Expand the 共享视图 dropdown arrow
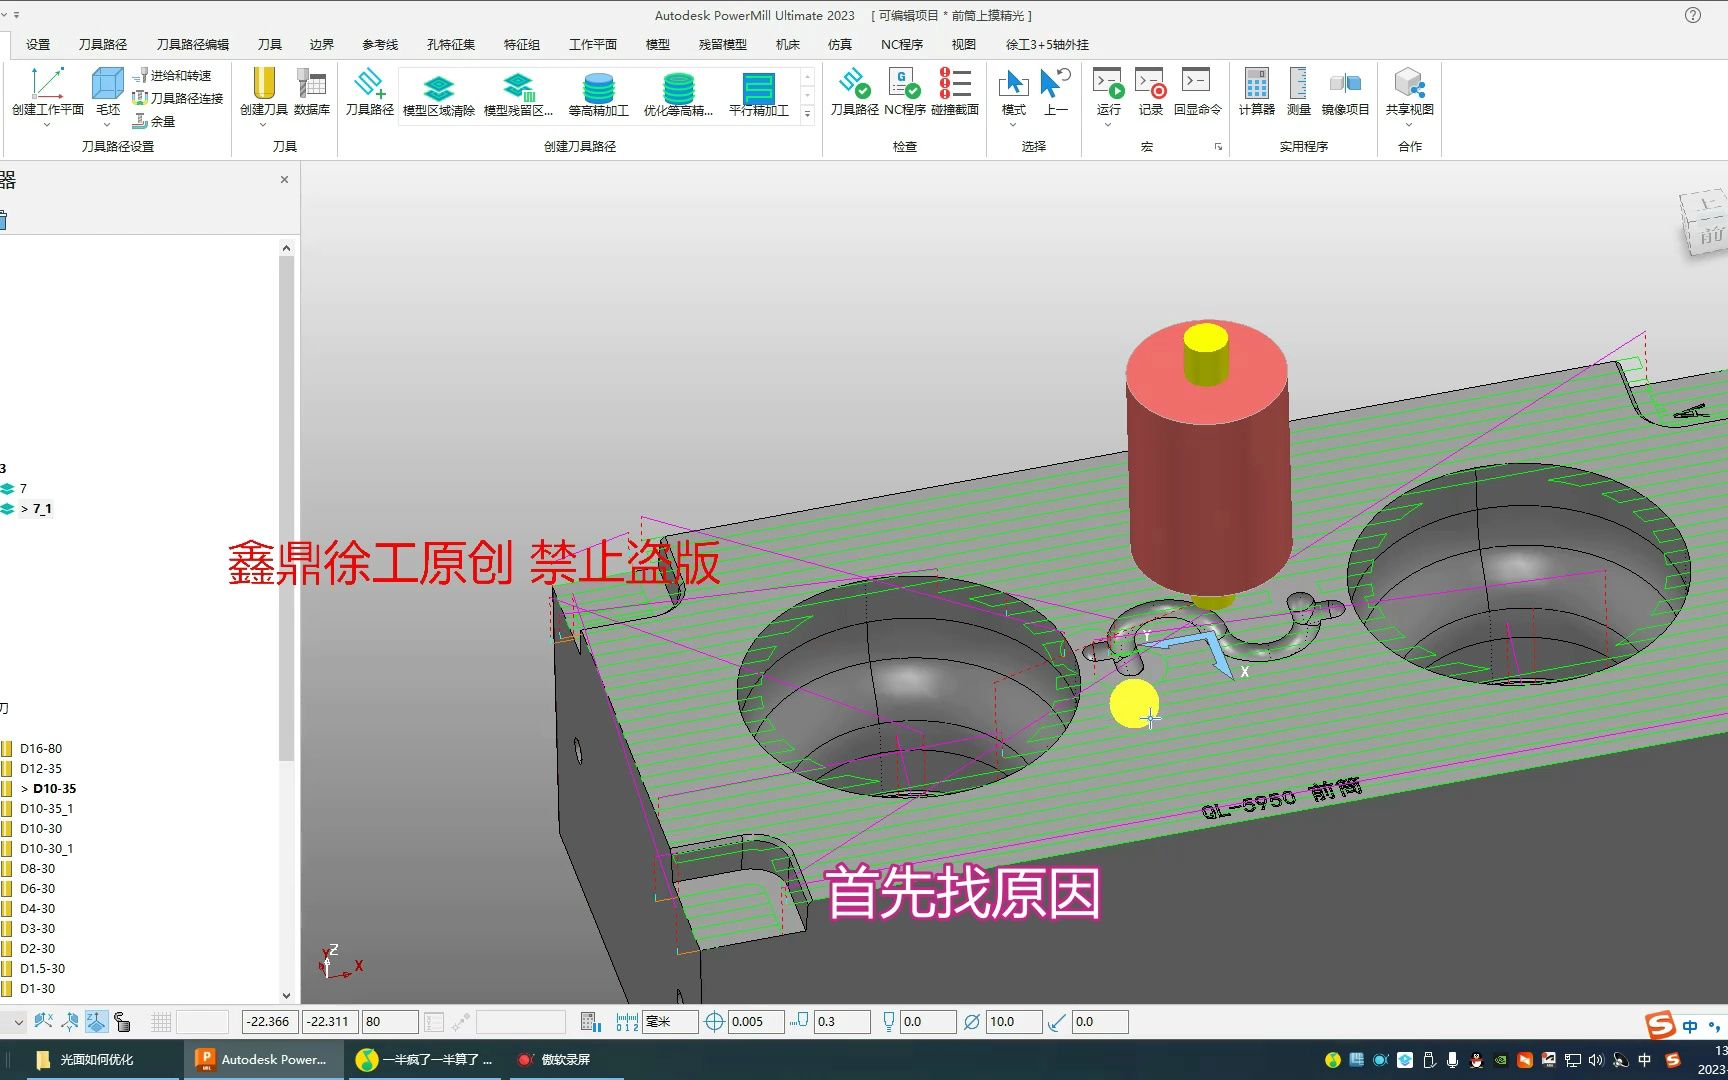The width and height of the screenshot is (1728, 1080). pyautogui.click(x=1409, y=125)
